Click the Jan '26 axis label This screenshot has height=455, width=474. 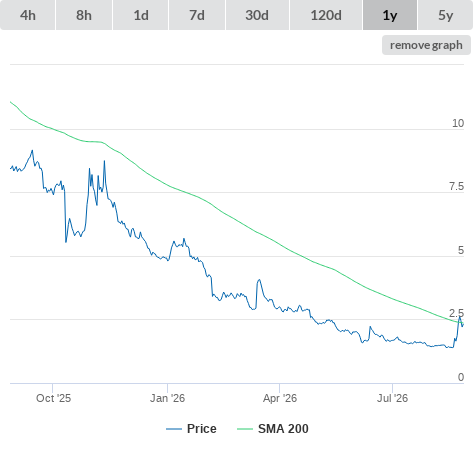[x=167, y=398]
